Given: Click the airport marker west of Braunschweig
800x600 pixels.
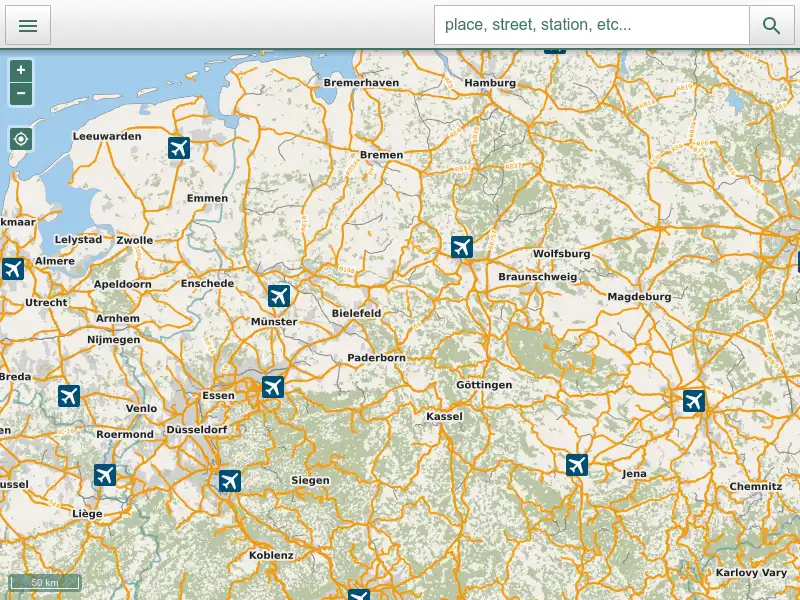Looking at the screenshot, I should tap(461, 246).
